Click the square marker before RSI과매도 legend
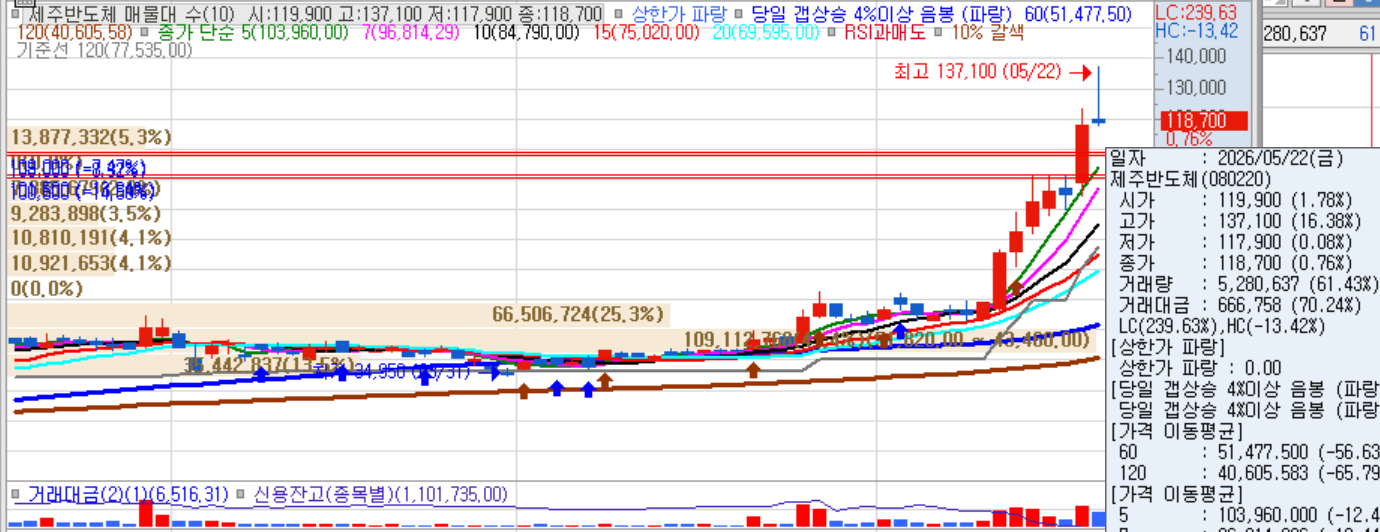Viewport: 1380px width, 532px height. point(832,32)
